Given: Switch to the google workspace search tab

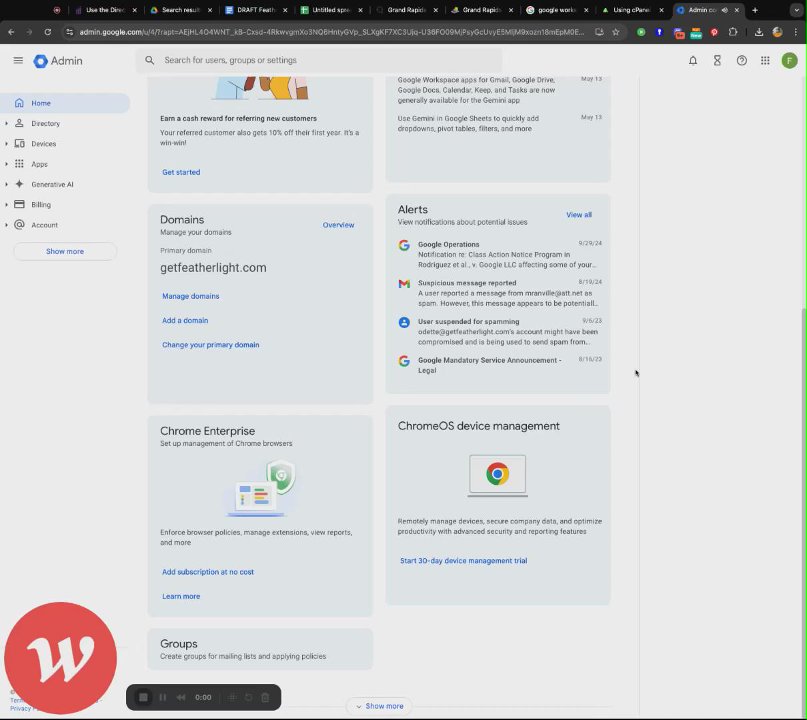Looking at the screenshot, I should (558, 10).
